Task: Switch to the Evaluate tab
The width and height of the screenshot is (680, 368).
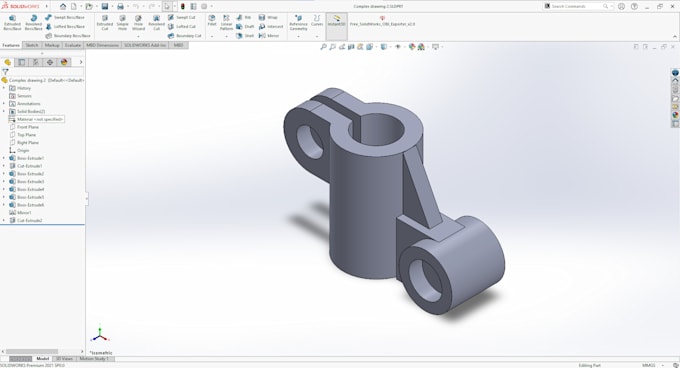Action: pos(73,45)
